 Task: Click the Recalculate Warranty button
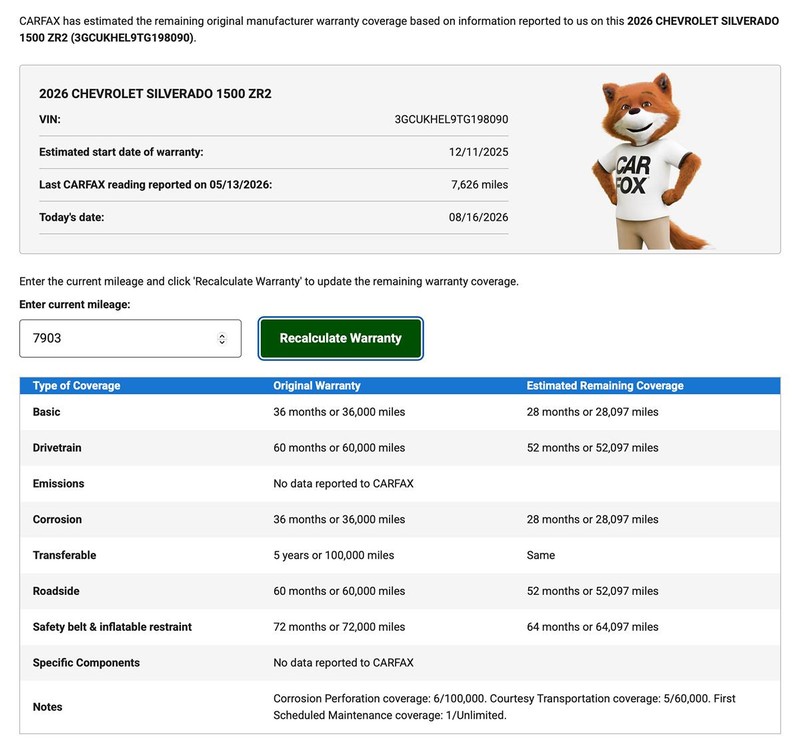[340, 338]
